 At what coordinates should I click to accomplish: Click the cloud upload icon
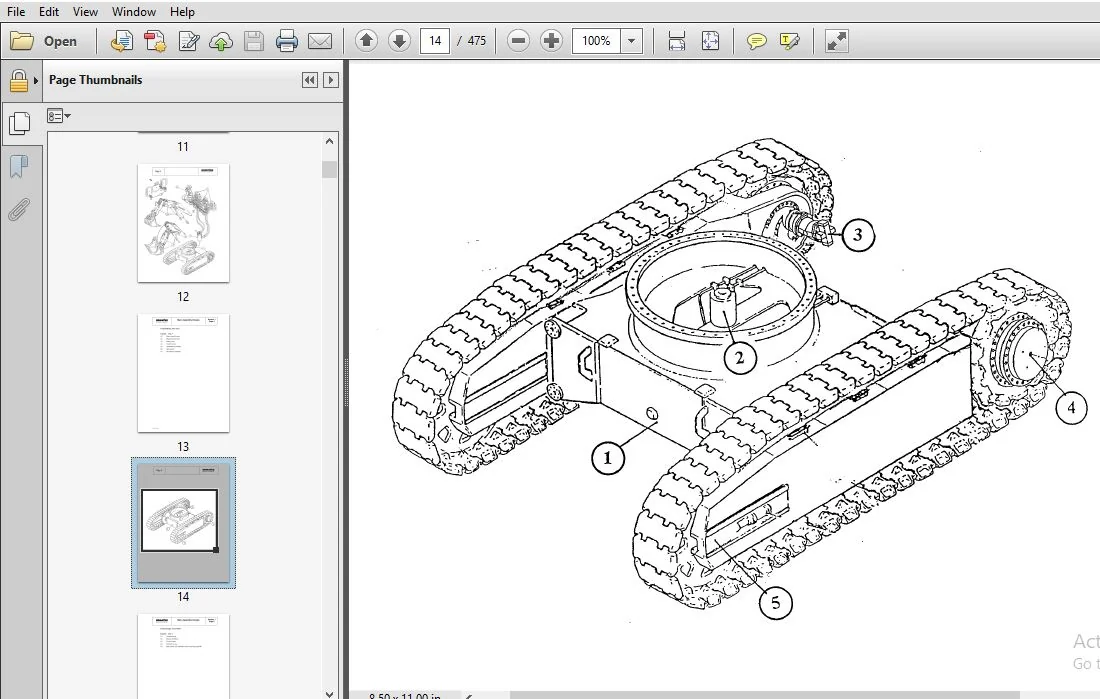pos(221,41)
